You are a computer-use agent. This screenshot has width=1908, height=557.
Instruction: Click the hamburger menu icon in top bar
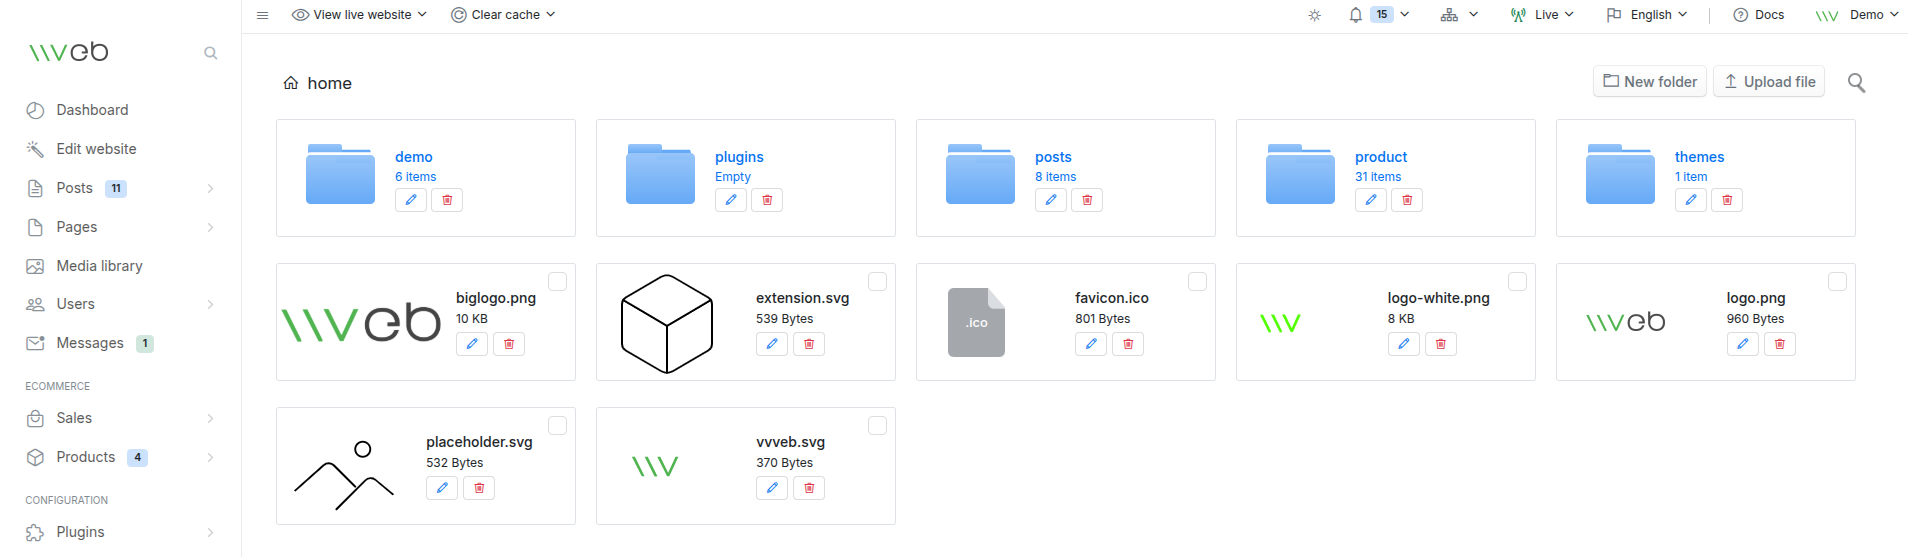[x=262, y=15]
